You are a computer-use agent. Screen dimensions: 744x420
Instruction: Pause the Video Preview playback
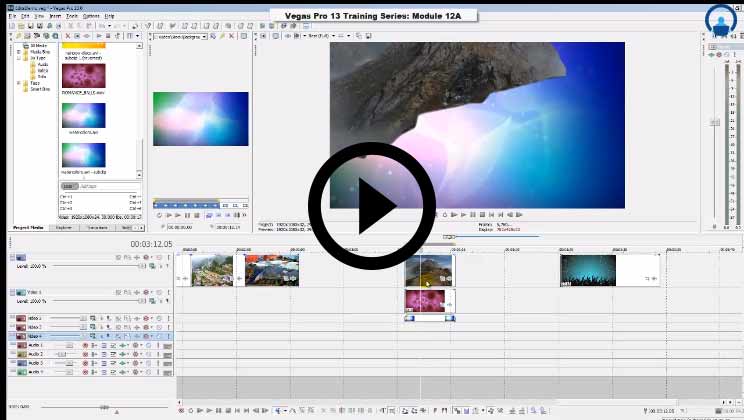click(x=473, y=215)
